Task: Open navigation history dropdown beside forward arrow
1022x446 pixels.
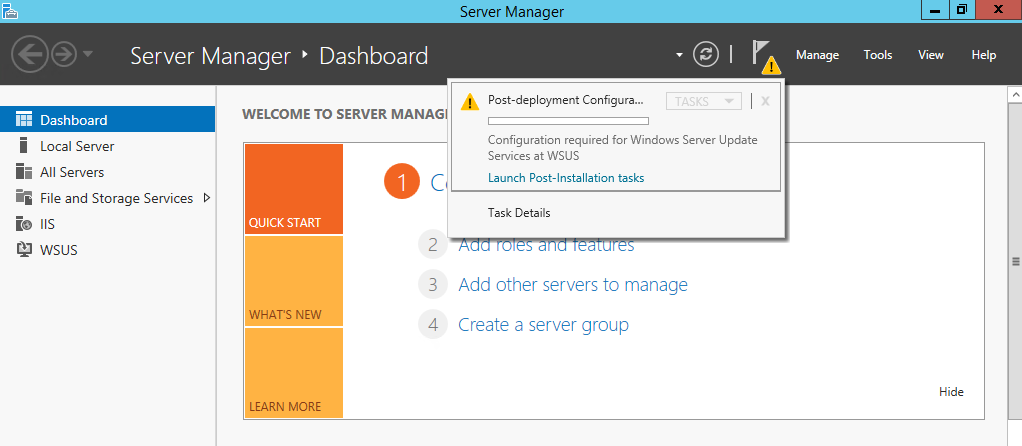Action: click(x=87, y=54)
